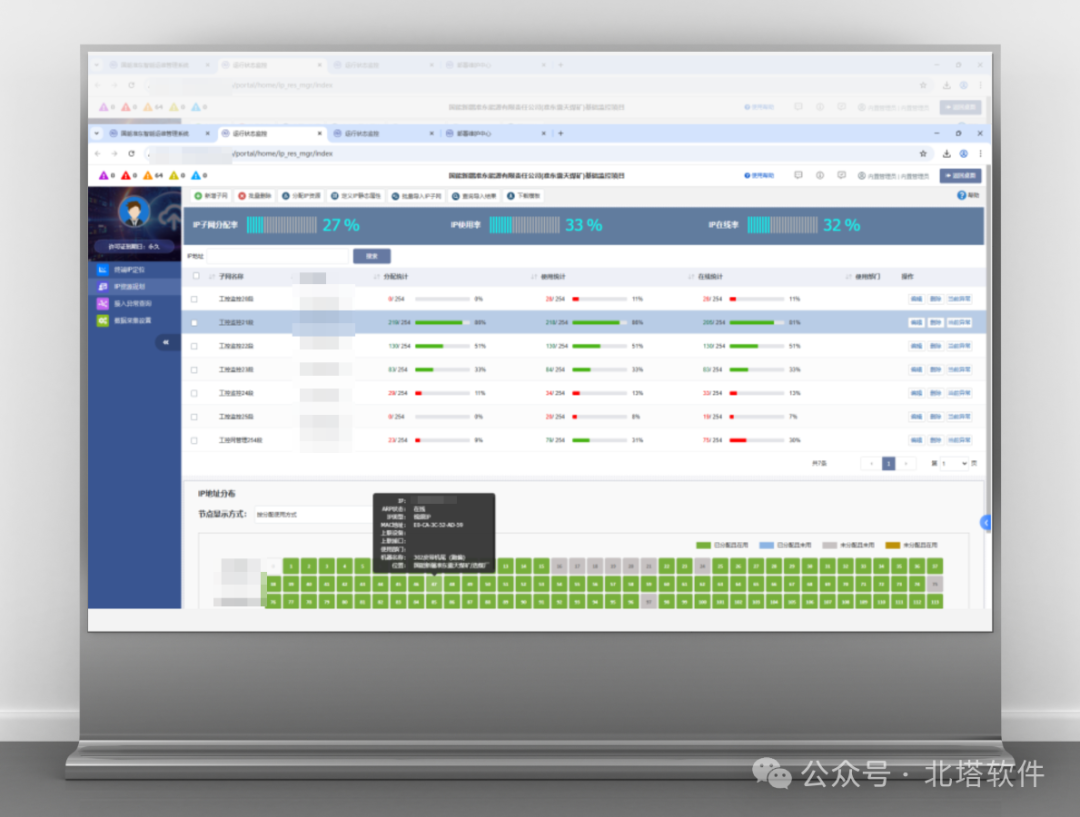Screen dimensions: 1080x817
Task: Open 终端IP定位 in the sidebar
Action: pos(135,269)
